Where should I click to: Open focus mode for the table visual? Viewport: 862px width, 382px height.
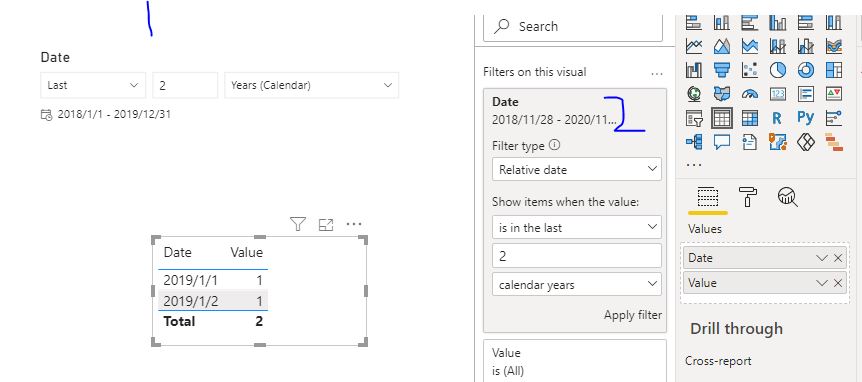pos(326,224)
